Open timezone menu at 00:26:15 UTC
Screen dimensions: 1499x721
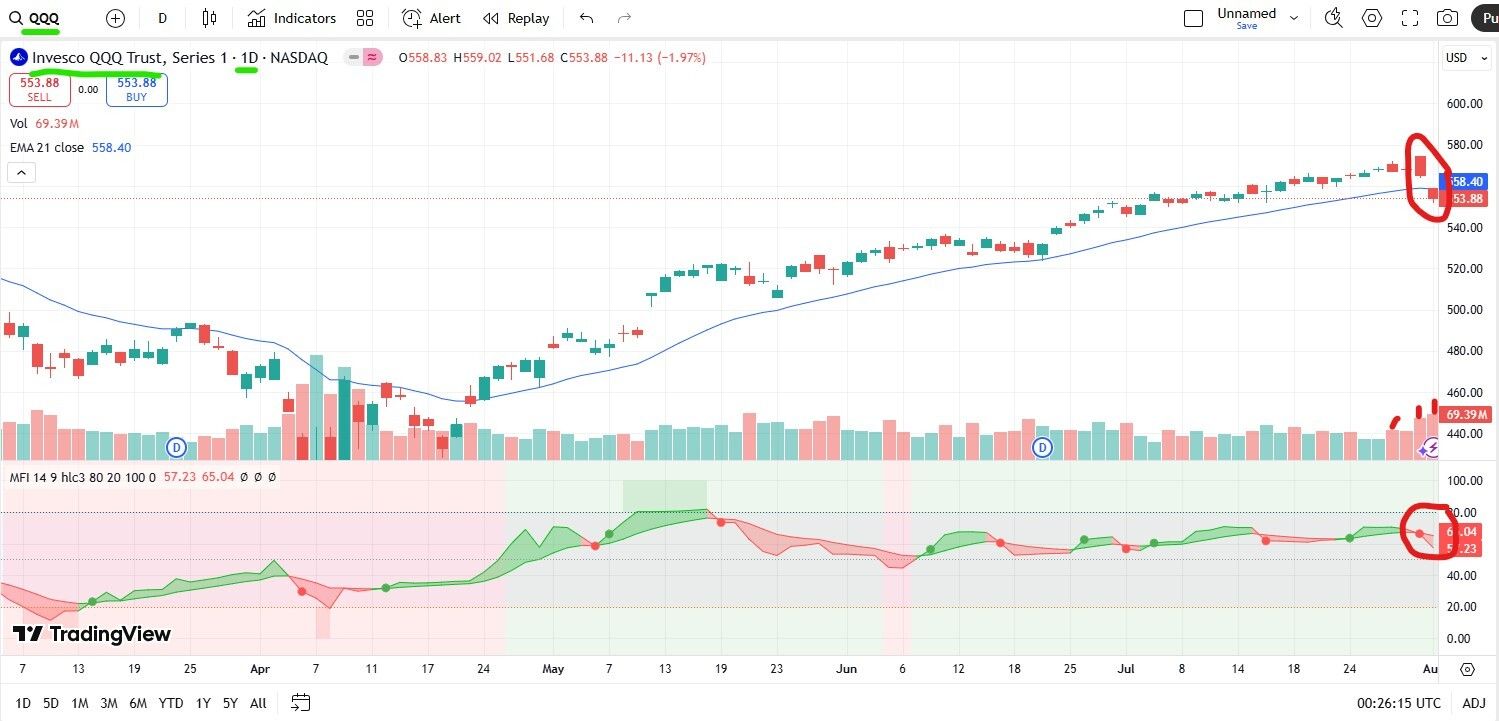[x=1399, y=703]
